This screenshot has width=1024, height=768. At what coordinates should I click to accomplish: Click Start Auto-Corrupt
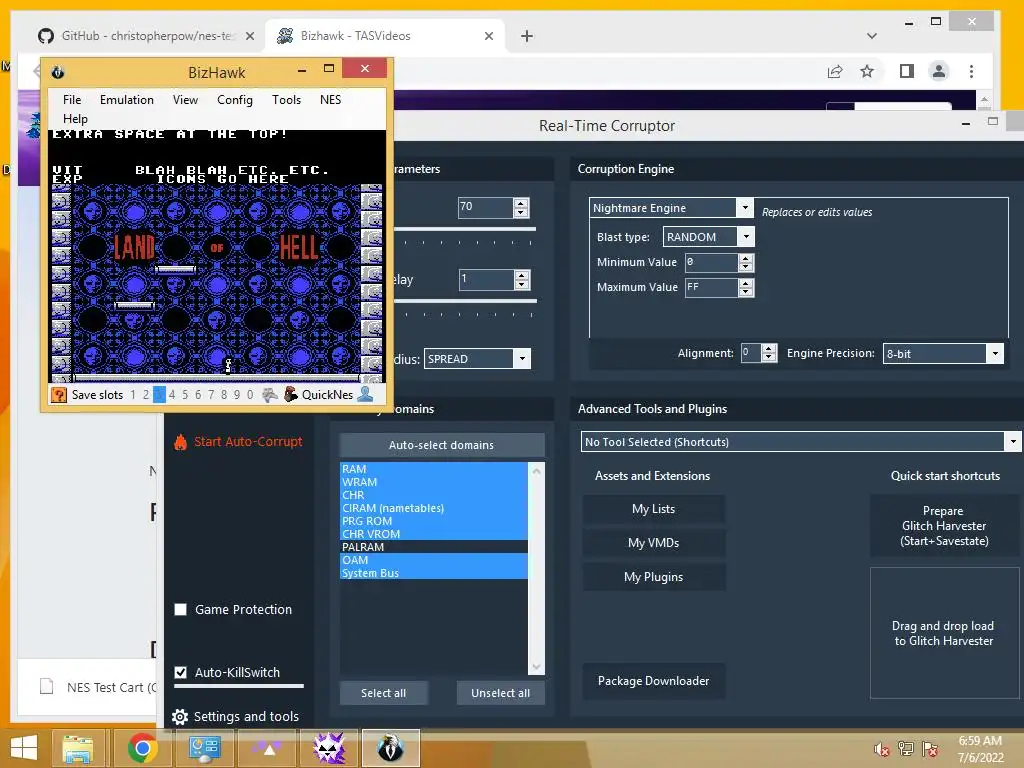pos(248,441)
